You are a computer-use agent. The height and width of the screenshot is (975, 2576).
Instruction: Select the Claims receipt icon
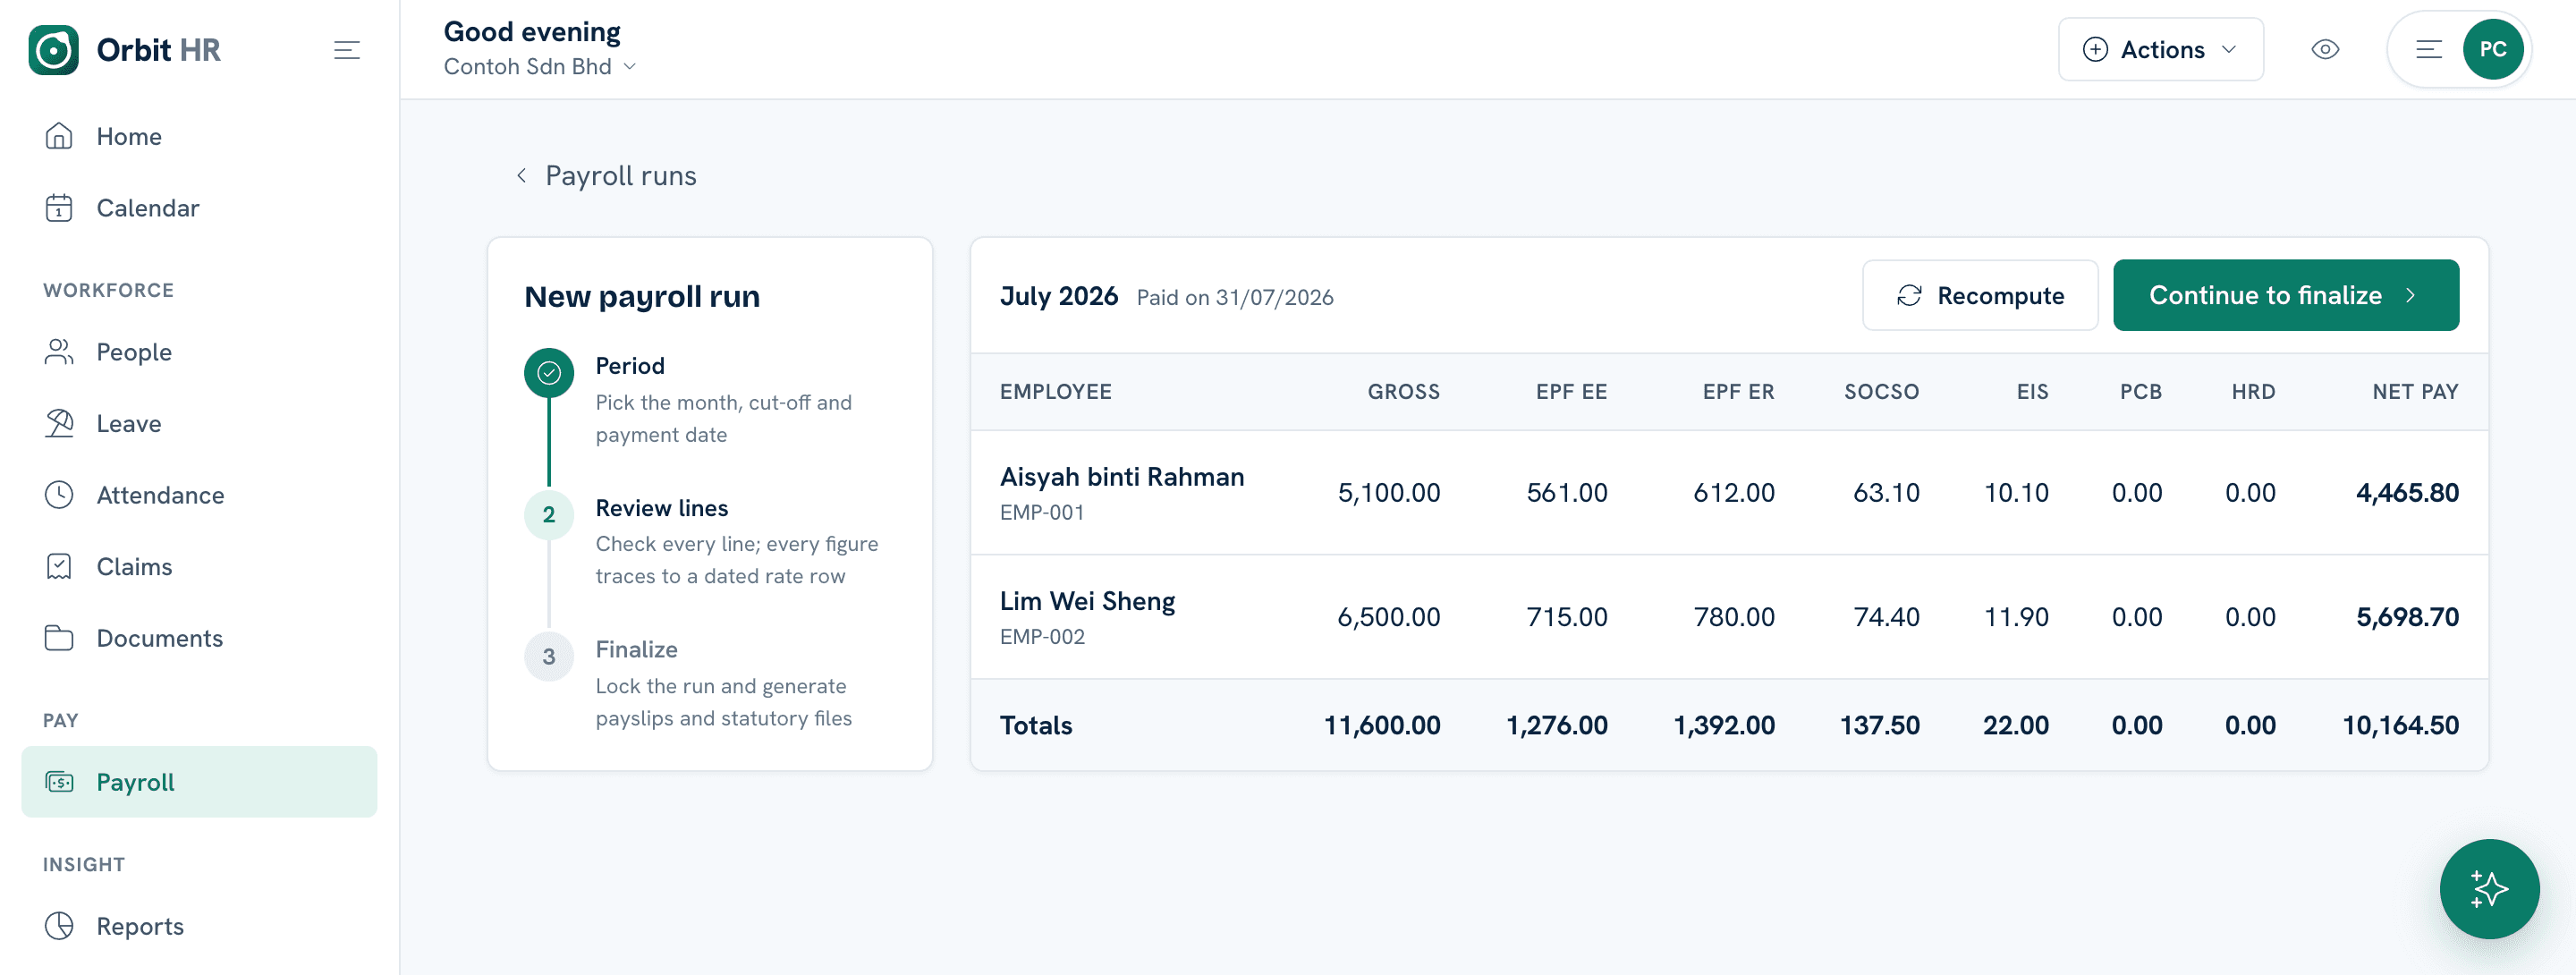(59, 567)
